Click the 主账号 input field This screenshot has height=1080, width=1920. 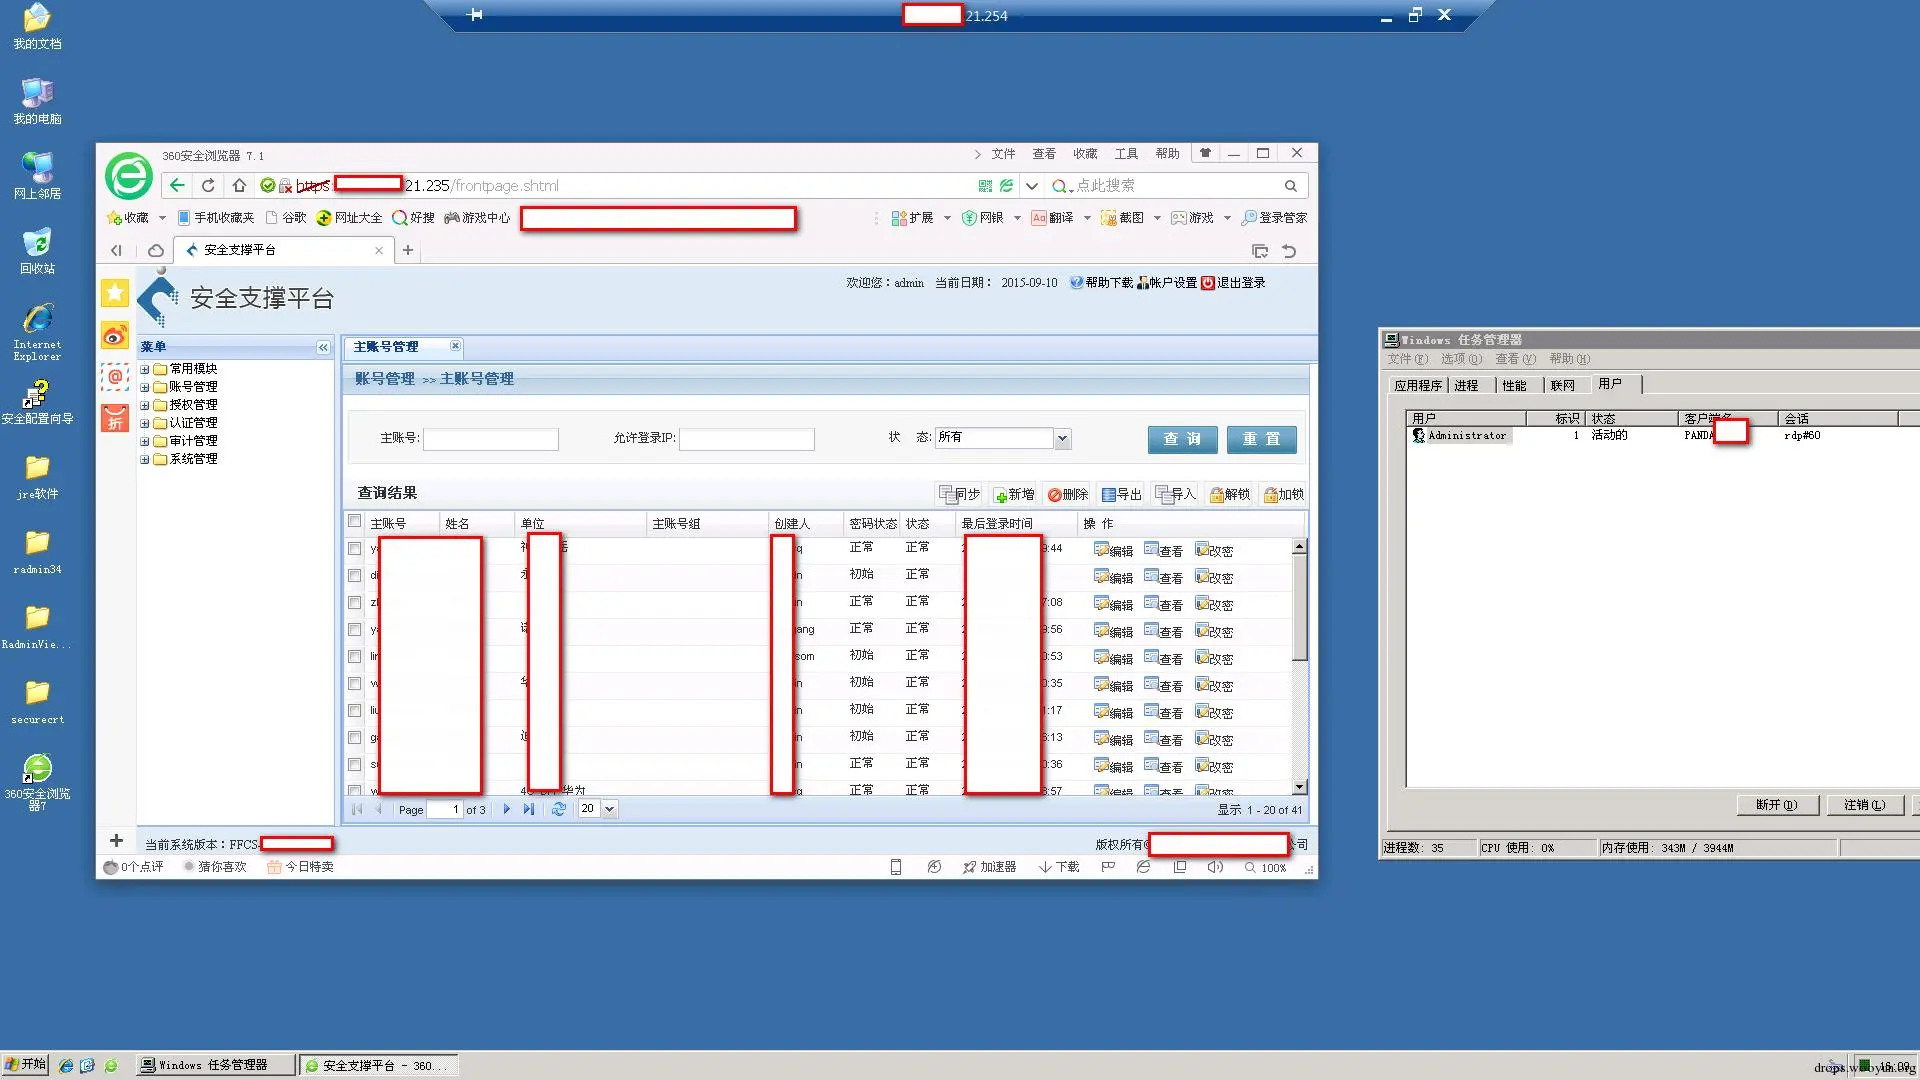pyautogui.click(x=490, y=439)
